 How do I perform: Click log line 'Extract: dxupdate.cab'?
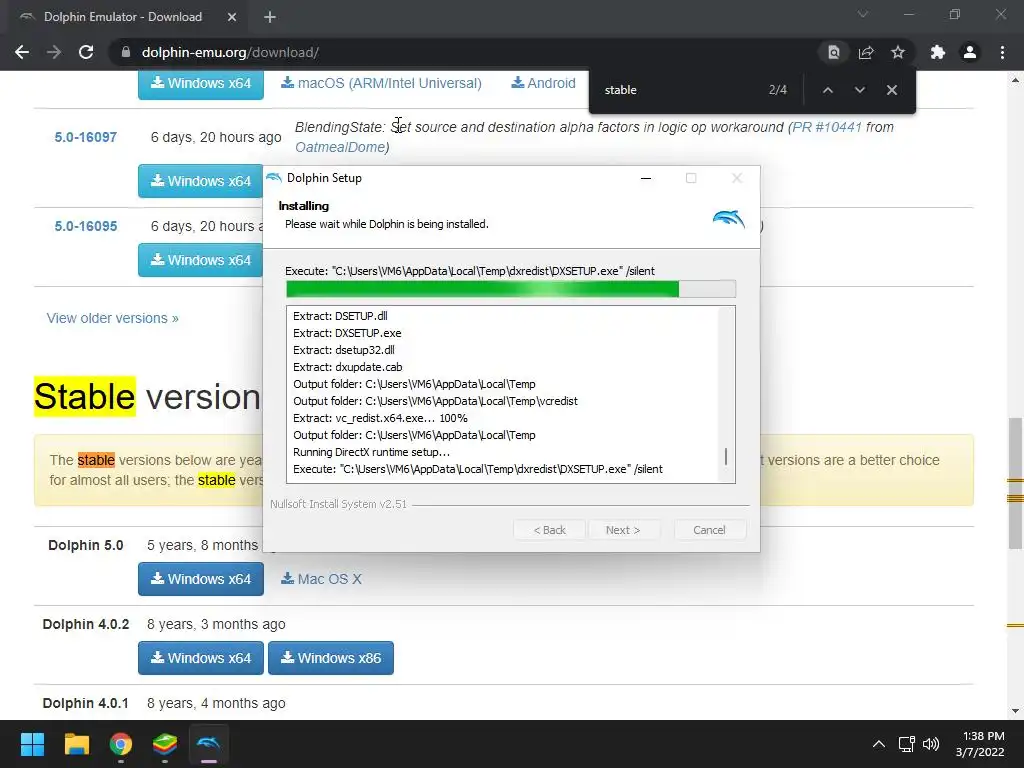coord(347,367)
